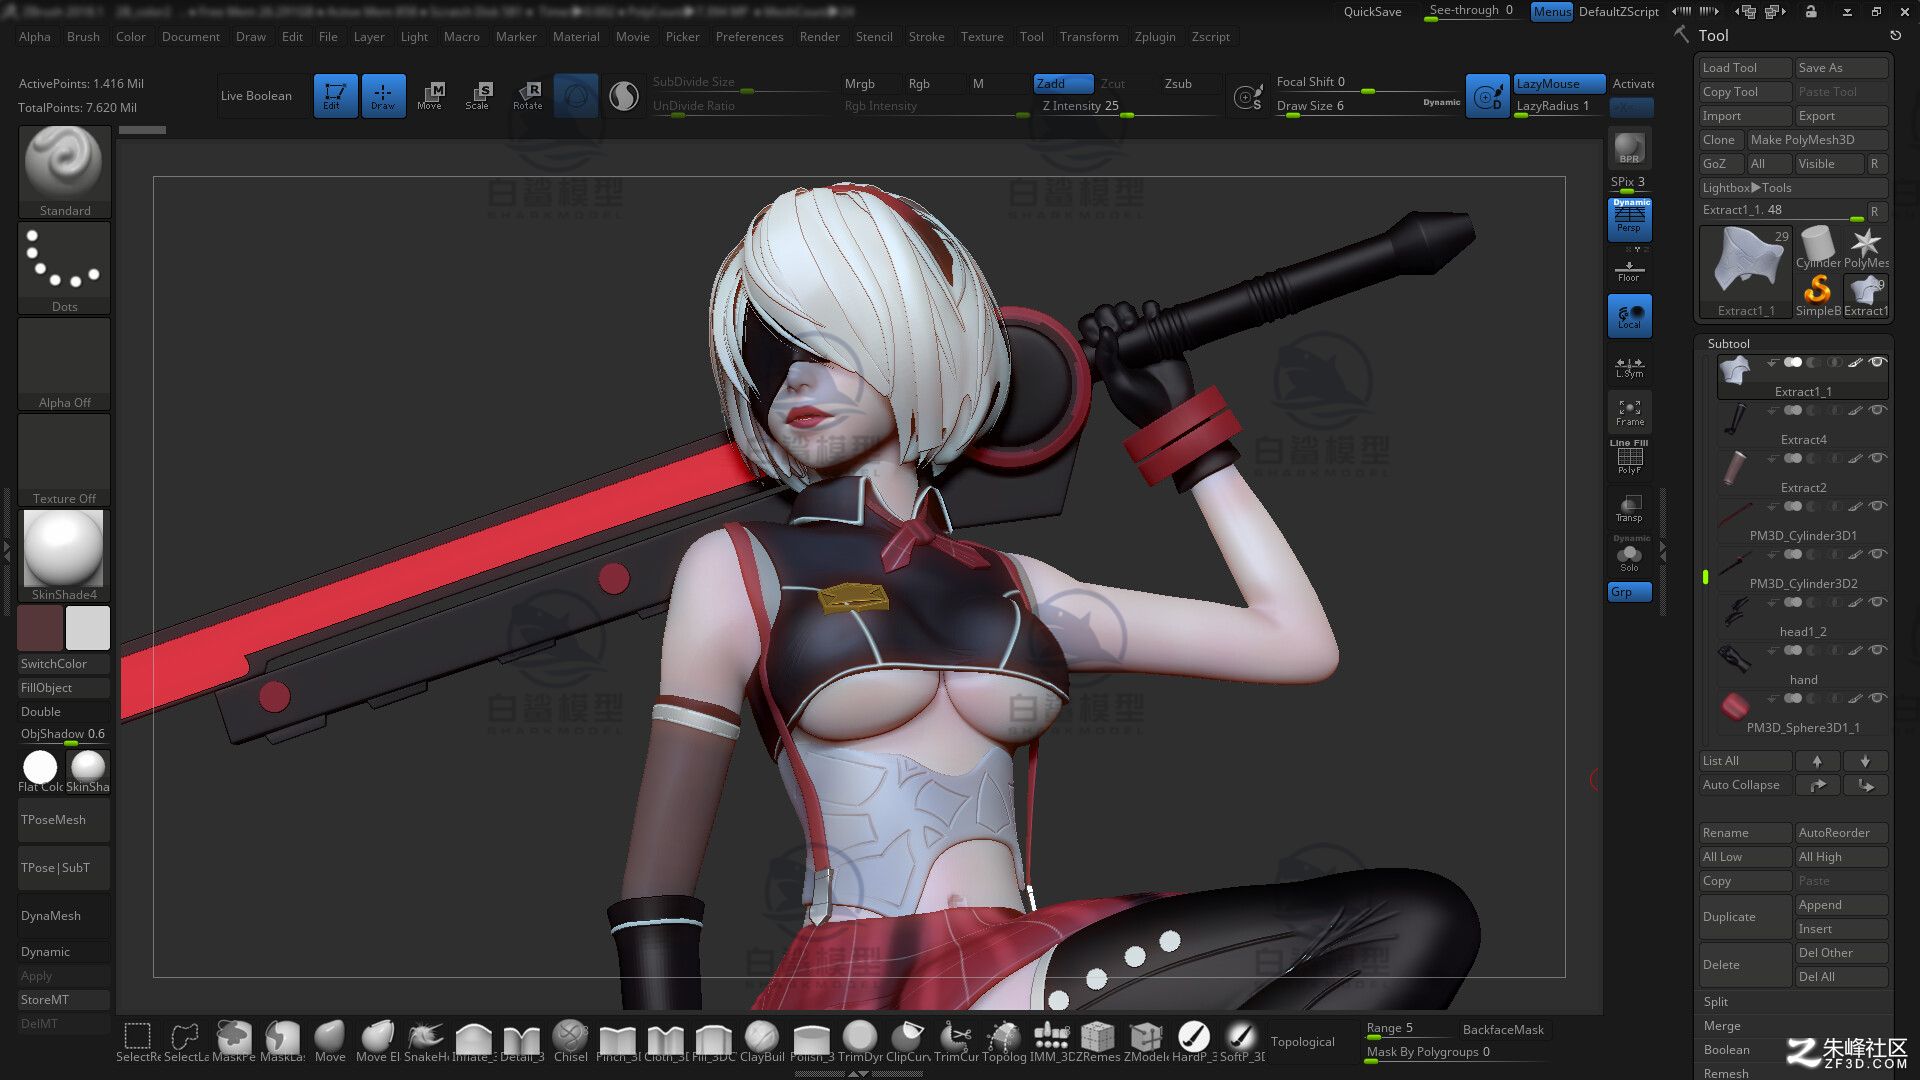Toggle Local symmetry icon

point(1630,315)
